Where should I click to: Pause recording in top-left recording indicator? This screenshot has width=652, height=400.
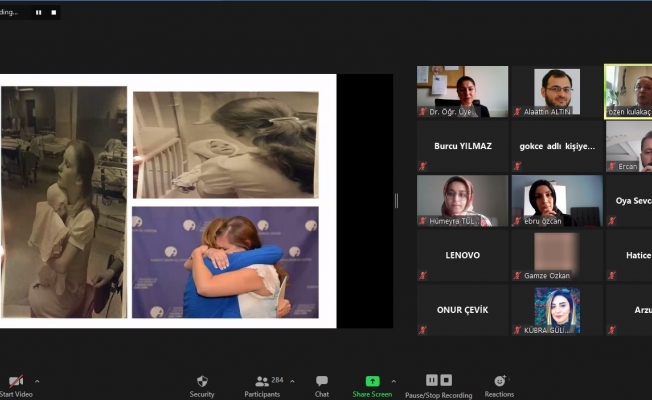38,13
